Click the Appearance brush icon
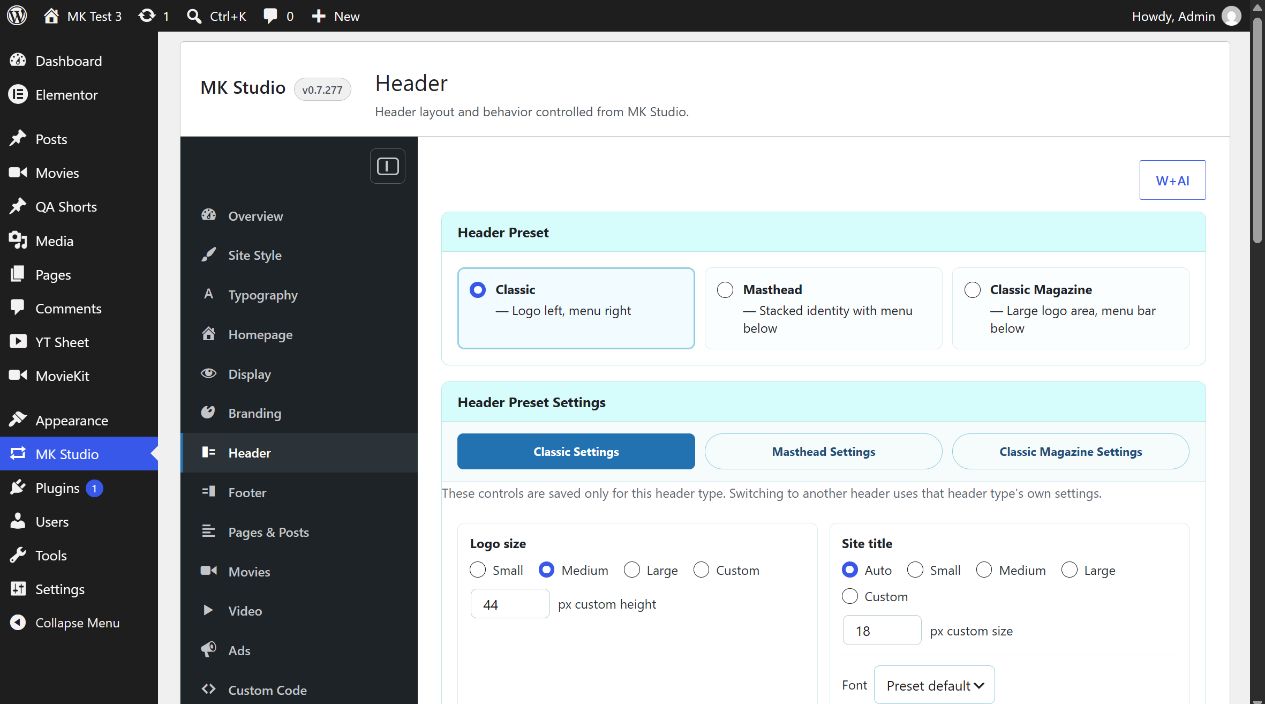The height and width of the screenshot is (704, 1265). pos(18,421)
